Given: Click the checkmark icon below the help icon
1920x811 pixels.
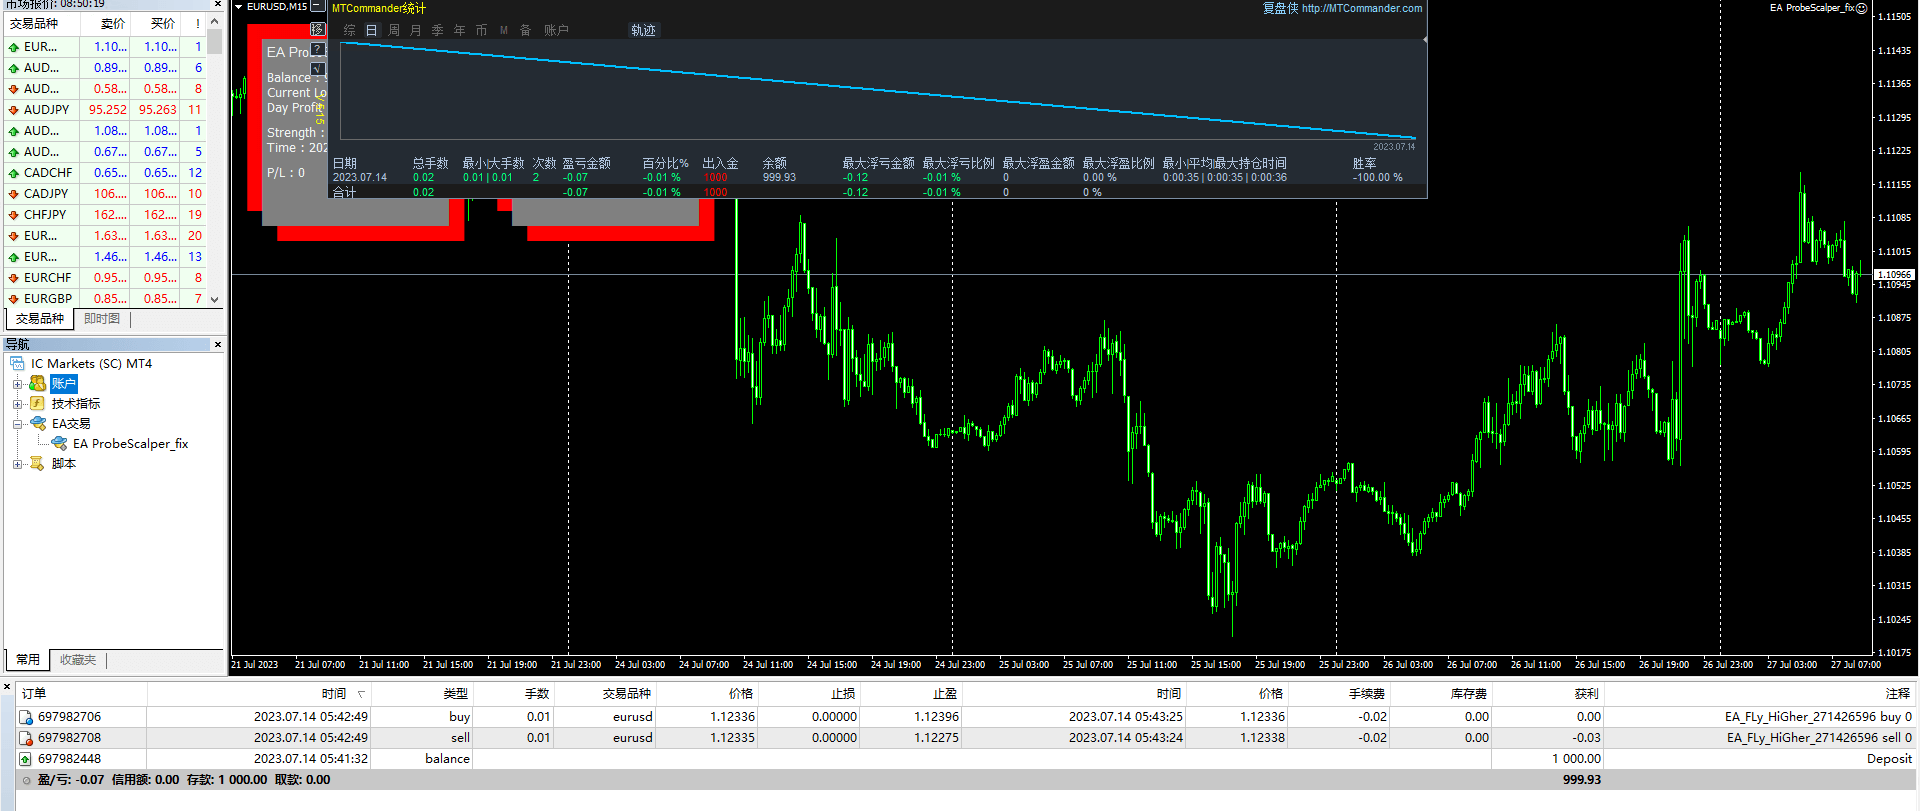Looking at the screenshot, I should pos(318,69).
